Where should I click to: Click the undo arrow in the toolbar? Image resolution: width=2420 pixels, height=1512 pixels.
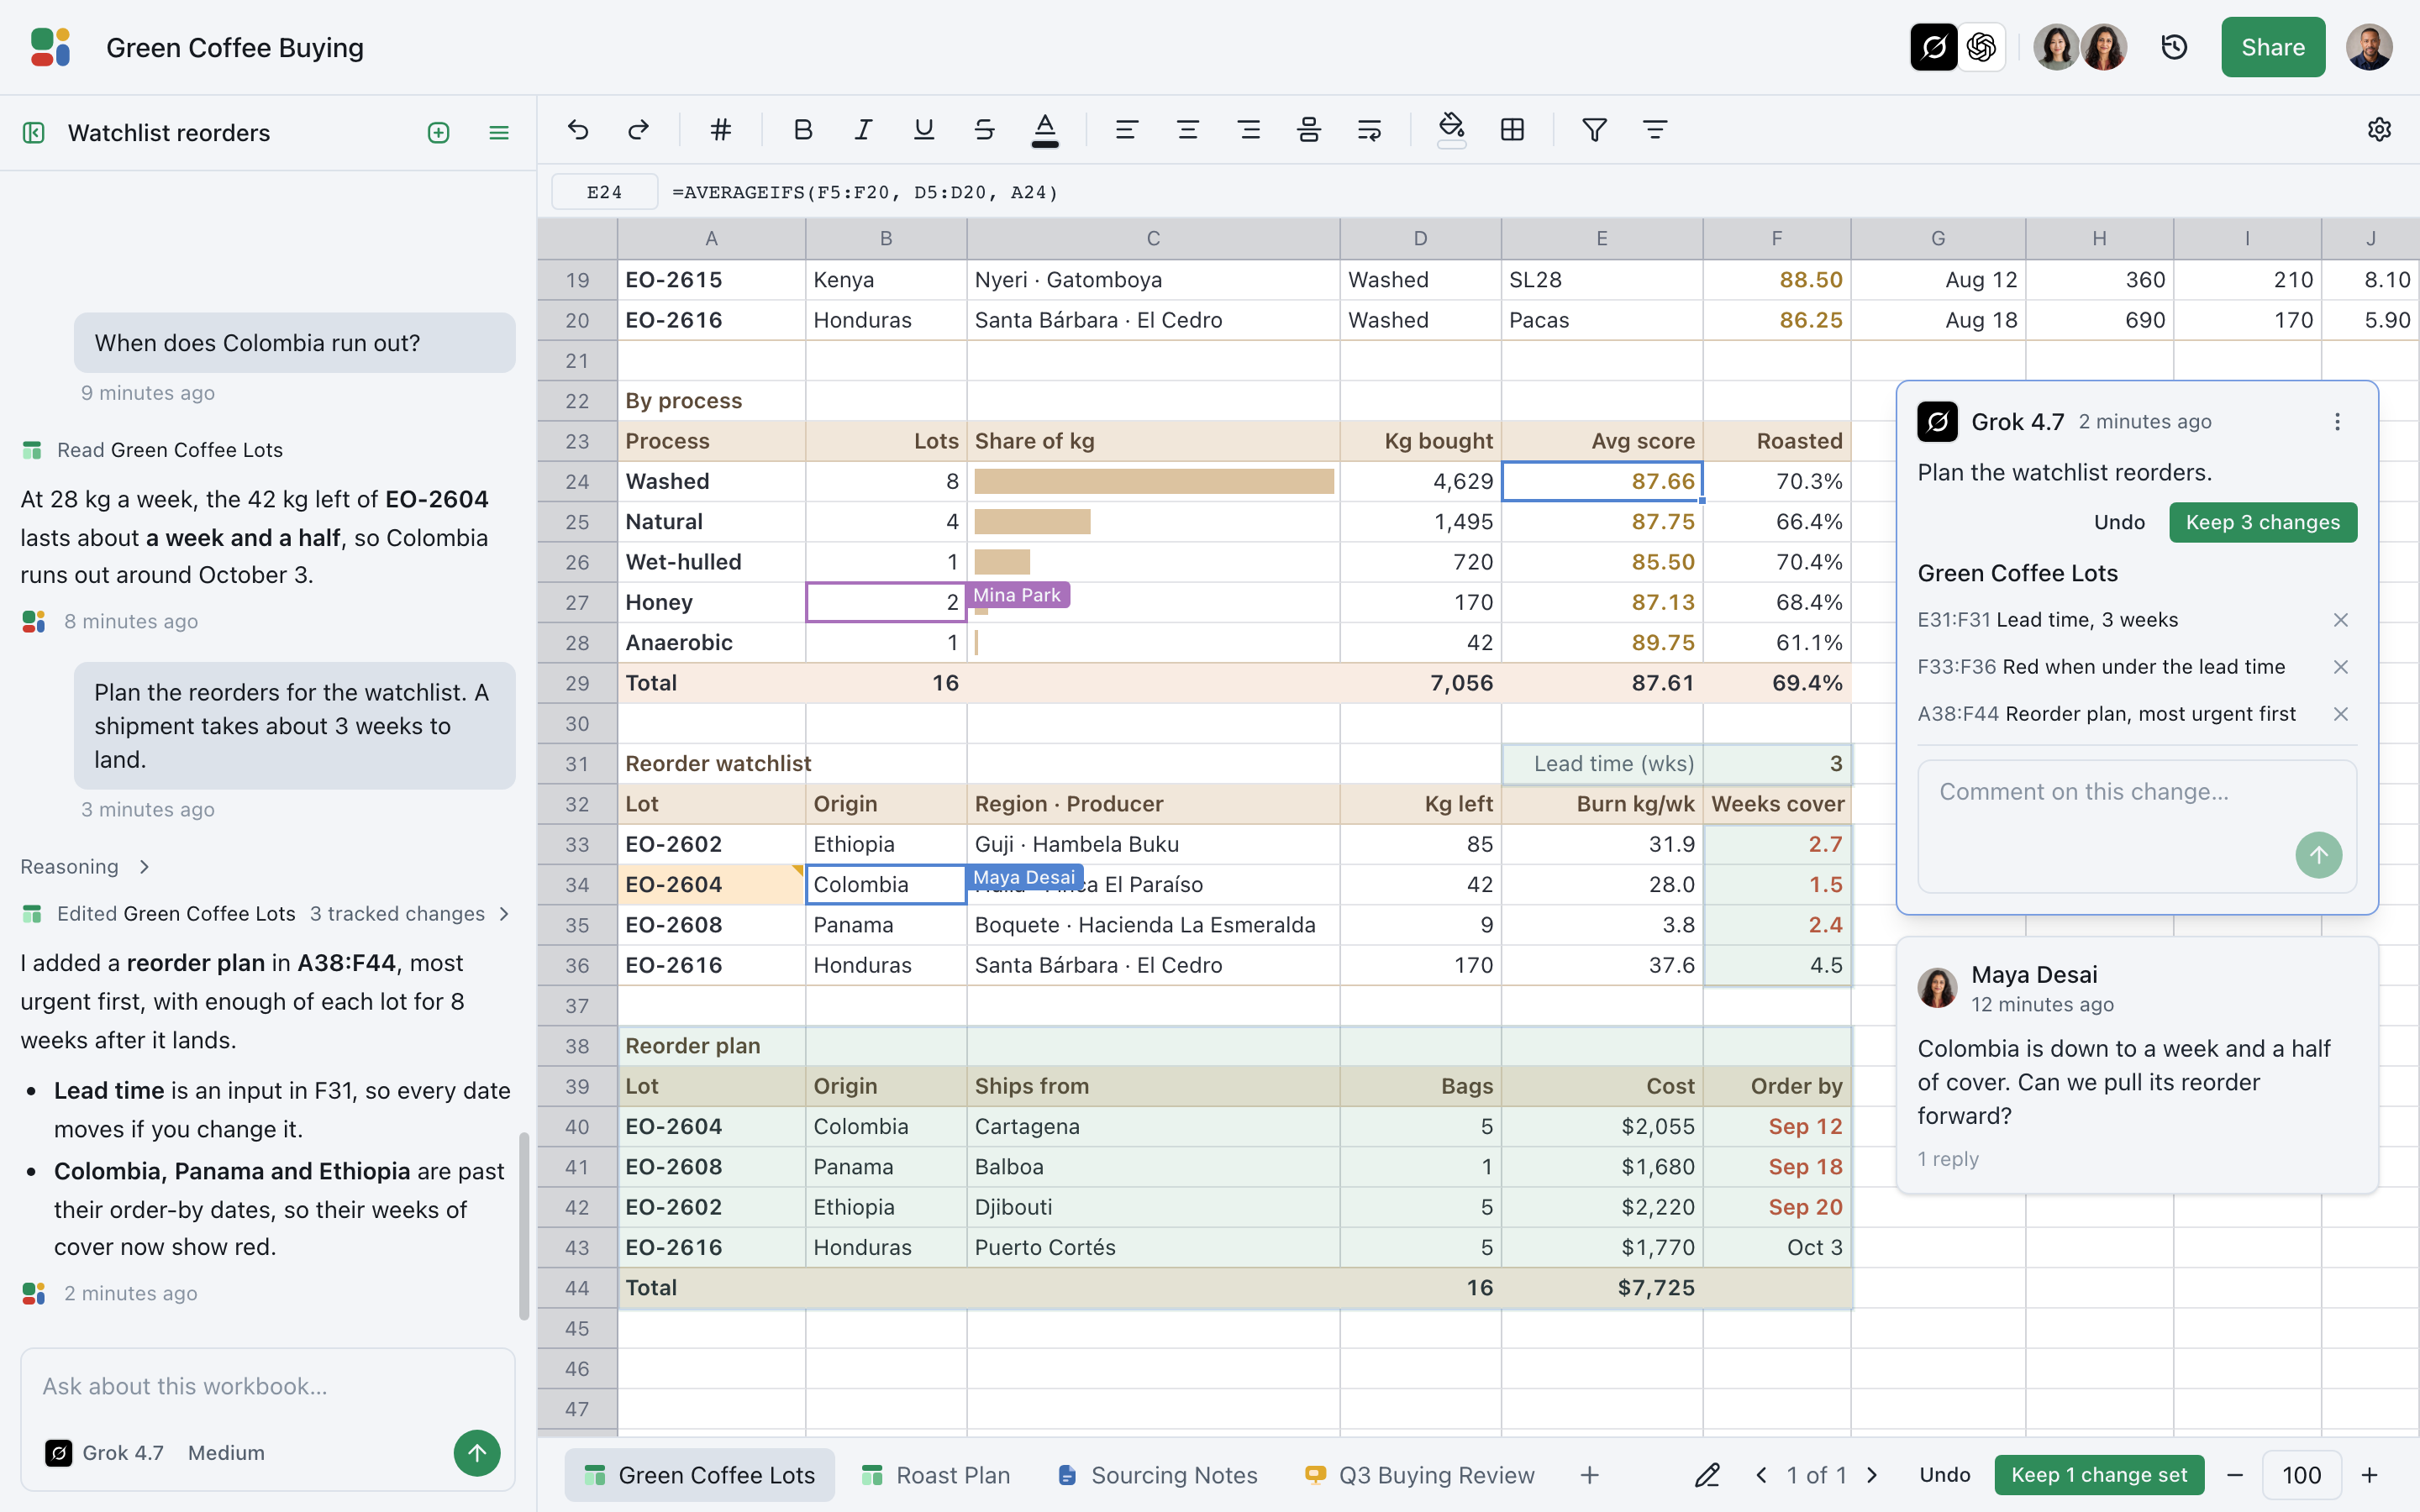pyautogui.click(x=578, y=130)
